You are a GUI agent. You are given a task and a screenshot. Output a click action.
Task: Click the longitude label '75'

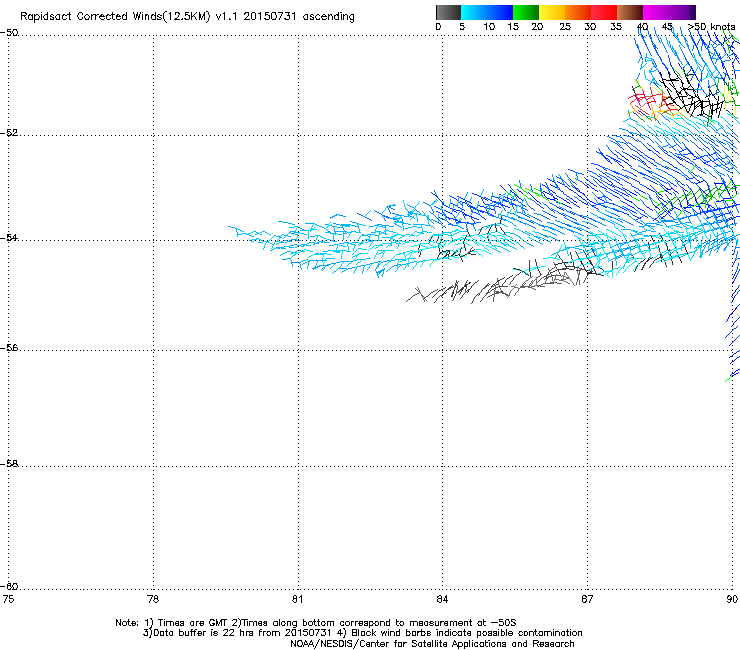(x=8, y=599)
